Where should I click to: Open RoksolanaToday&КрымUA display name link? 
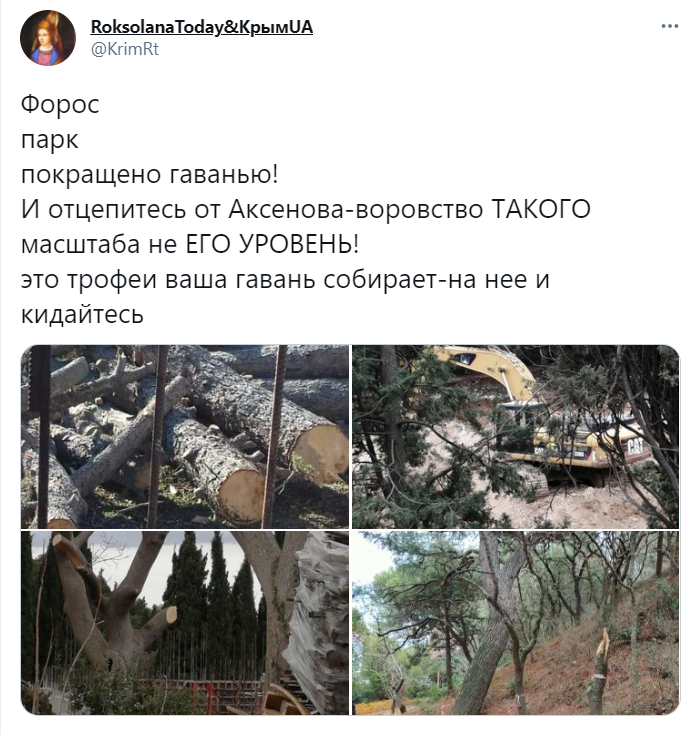click(x=202, y=27)
